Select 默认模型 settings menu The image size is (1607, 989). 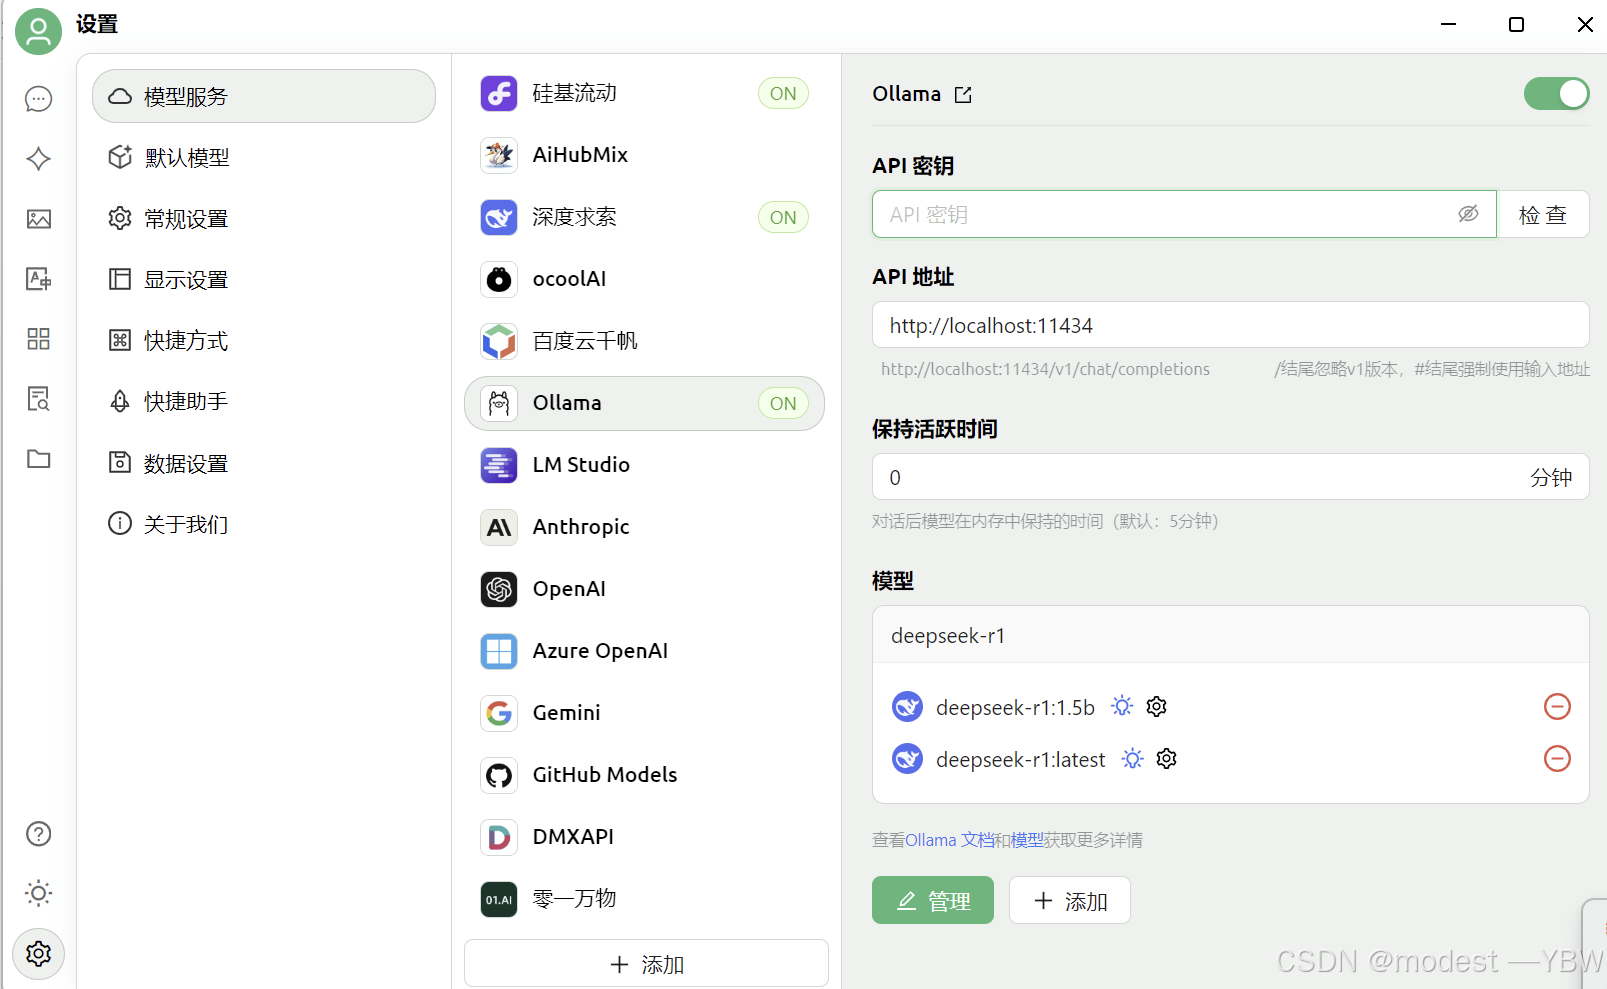pyautogui.click(x=264, y=158)
